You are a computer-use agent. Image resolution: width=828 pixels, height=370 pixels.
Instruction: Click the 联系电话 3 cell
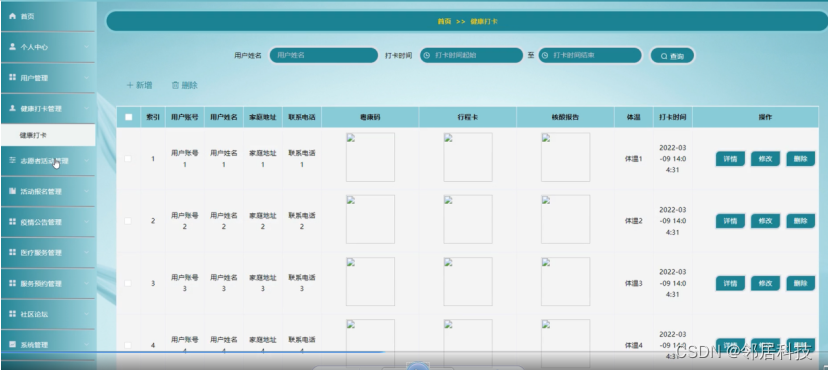[302, 283]
